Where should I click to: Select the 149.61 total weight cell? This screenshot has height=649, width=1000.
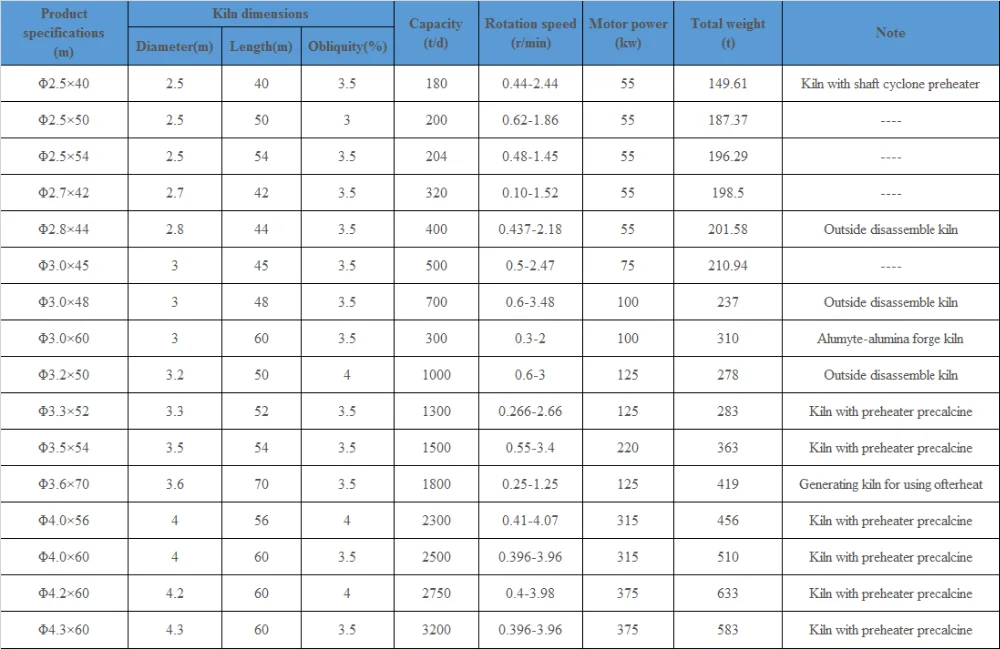point(728,84)
